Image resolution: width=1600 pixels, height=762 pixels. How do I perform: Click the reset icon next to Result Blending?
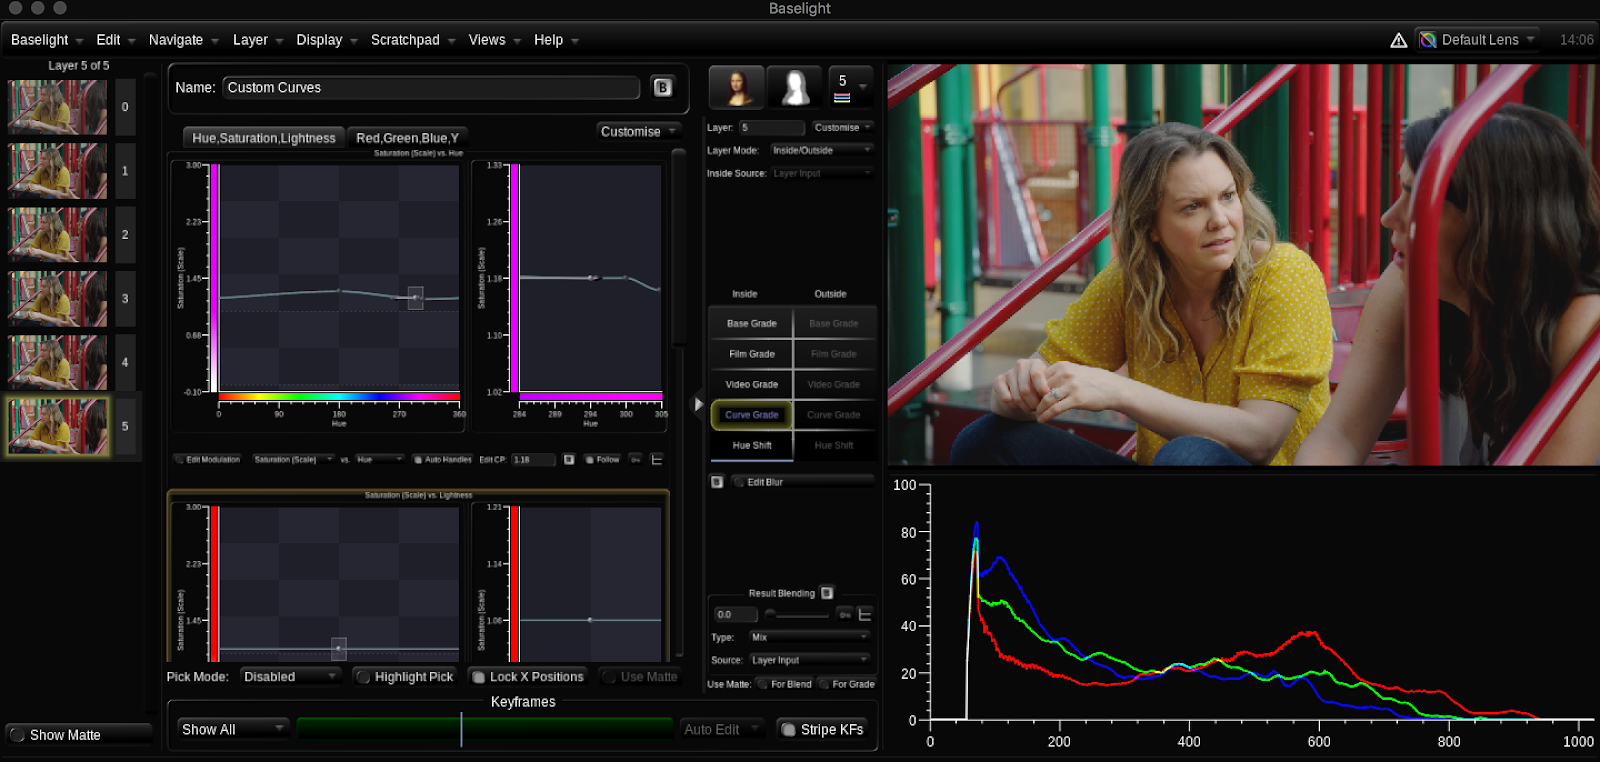pos(827,593)
